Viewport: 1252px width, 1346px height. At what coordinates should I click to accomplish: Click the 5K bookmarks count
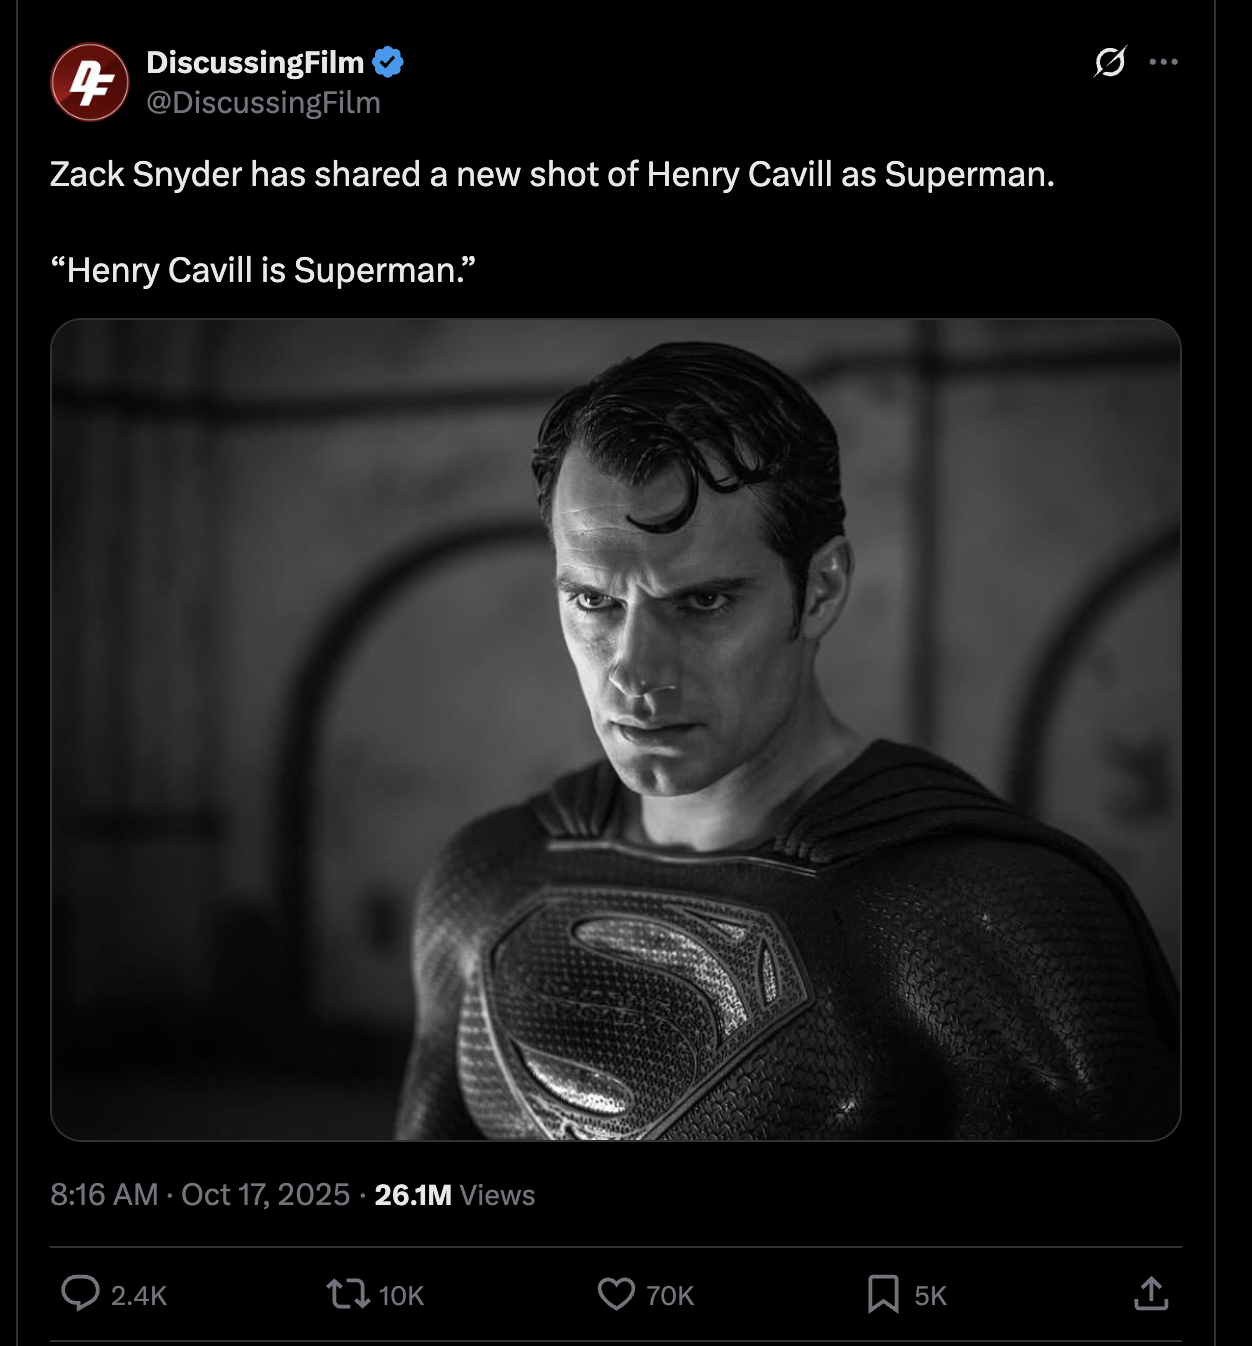[x=930, y=1296]
